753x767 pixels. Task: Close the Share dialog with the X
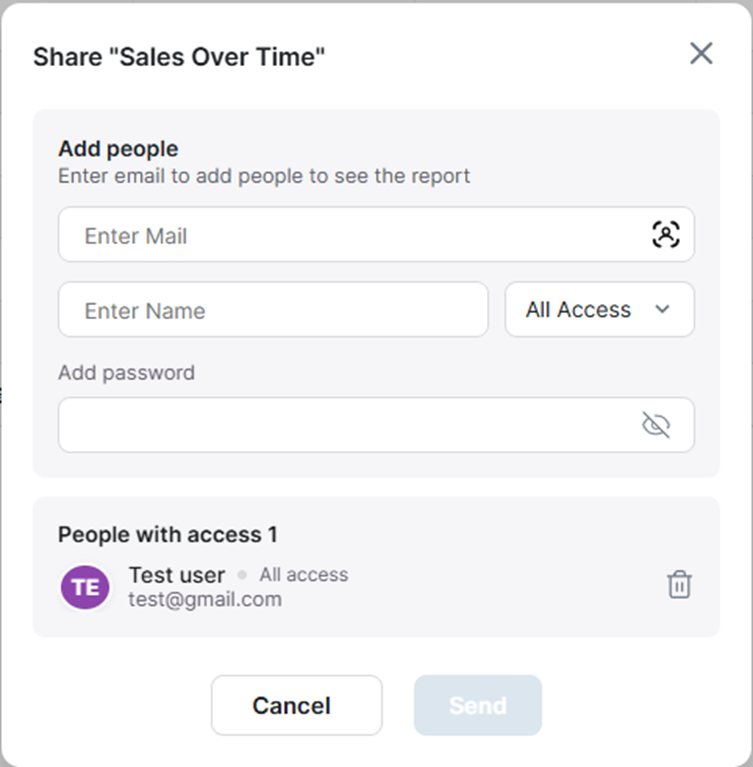[x=701, y=53]
